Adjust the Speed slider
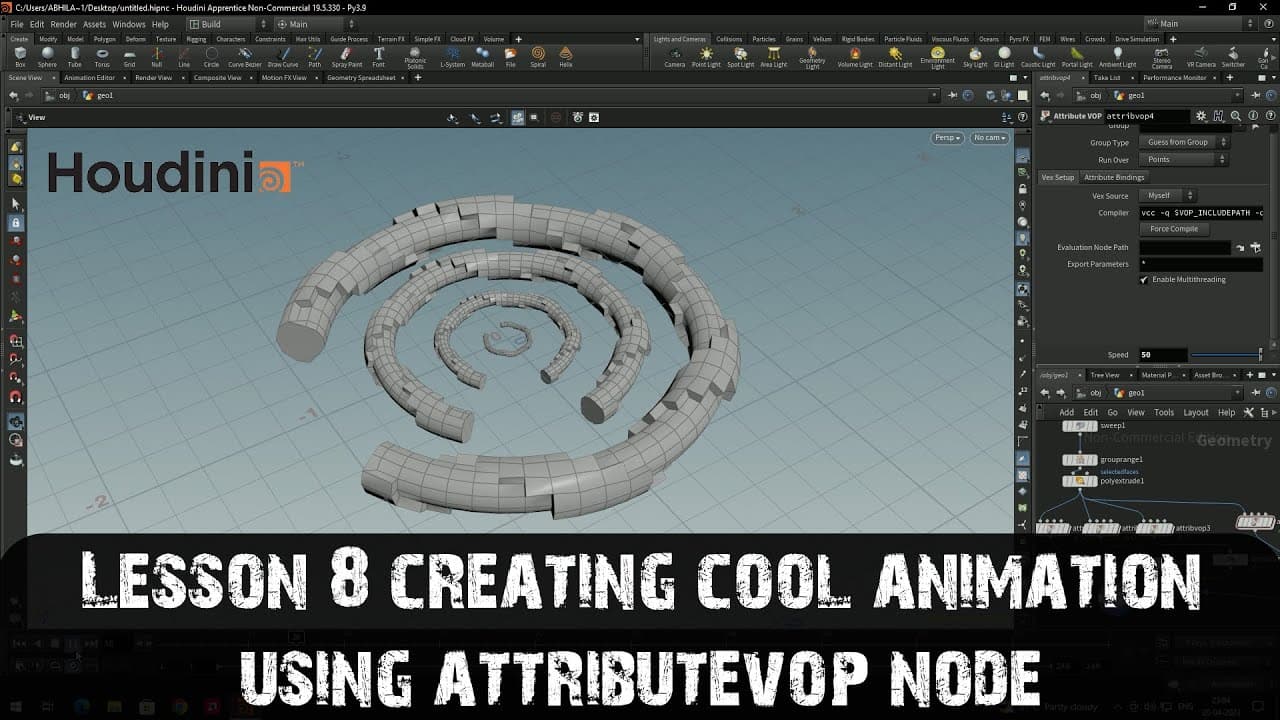This screenshot has height=720, width=1280. click(x=1226, y=355)
